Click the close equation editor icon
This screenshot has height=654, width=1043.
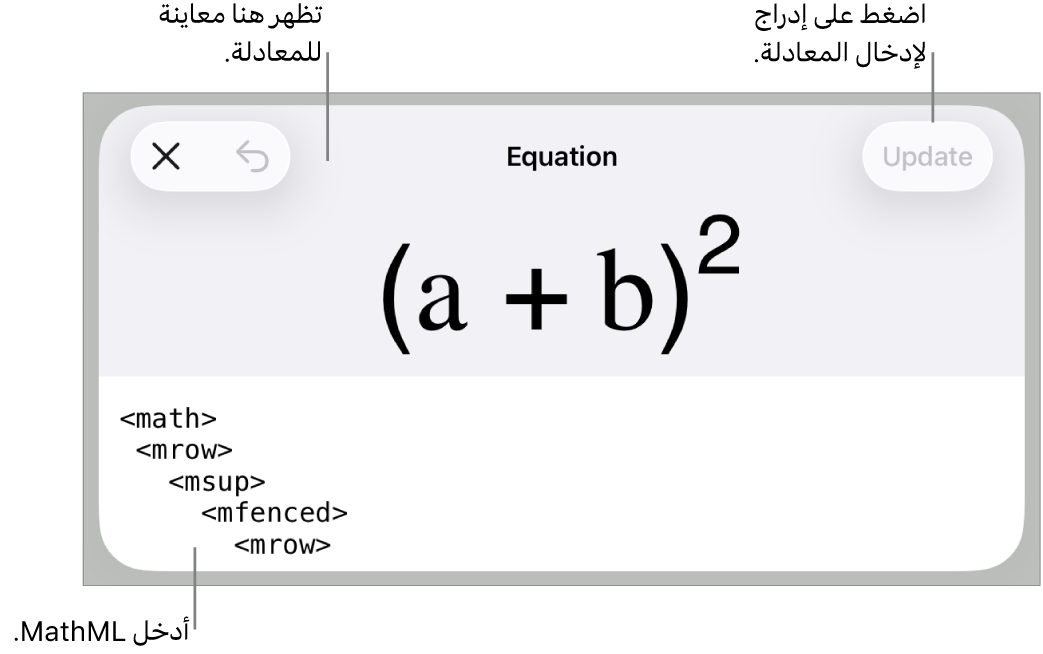click(165, 156)
